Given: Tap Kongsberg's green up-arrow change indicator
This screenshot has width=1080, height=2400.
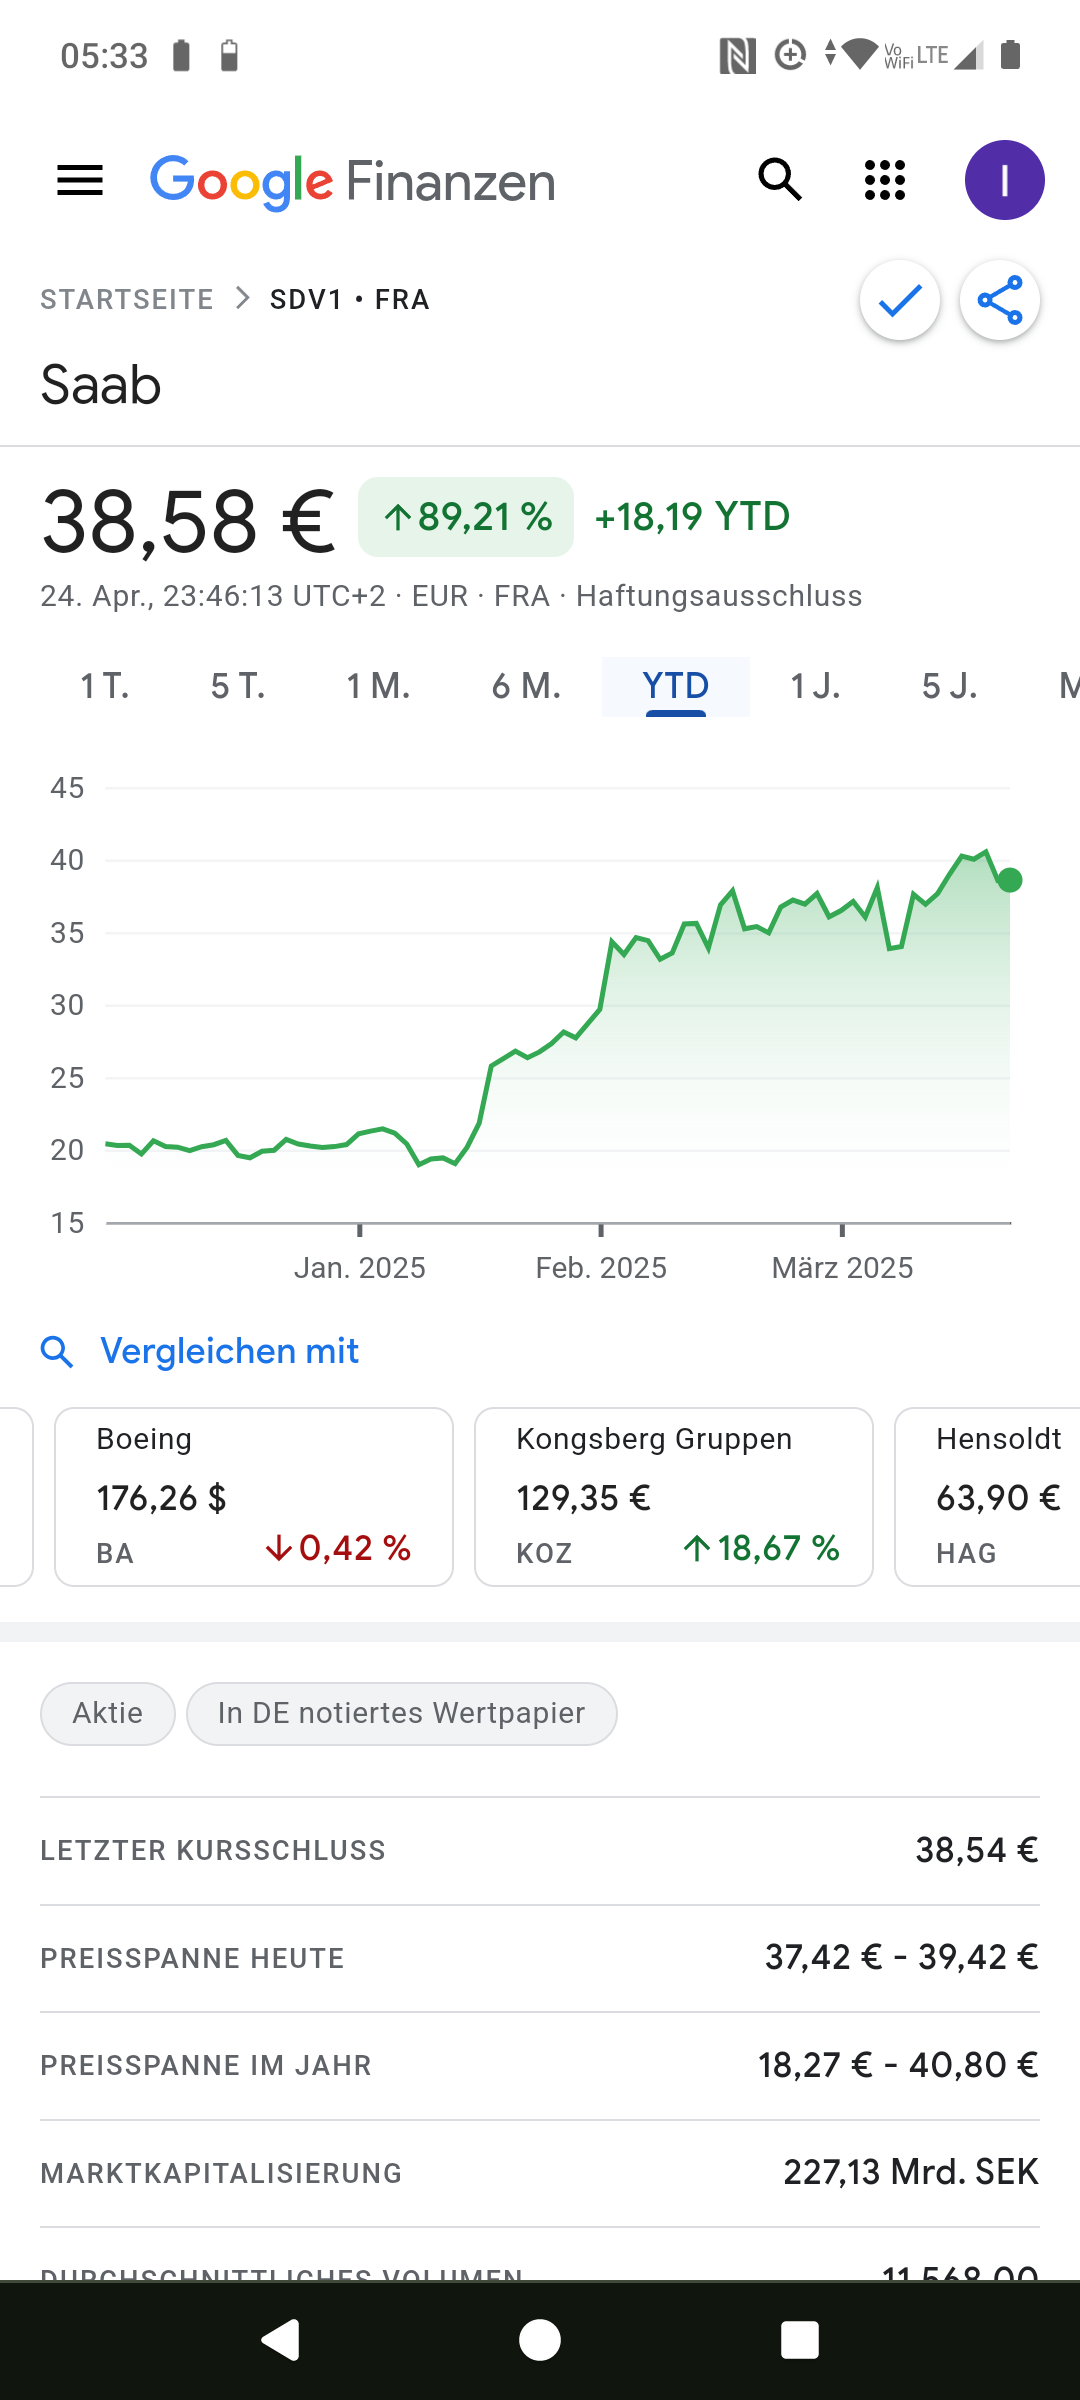Looking at the screenshot, I should (761, 1549).
